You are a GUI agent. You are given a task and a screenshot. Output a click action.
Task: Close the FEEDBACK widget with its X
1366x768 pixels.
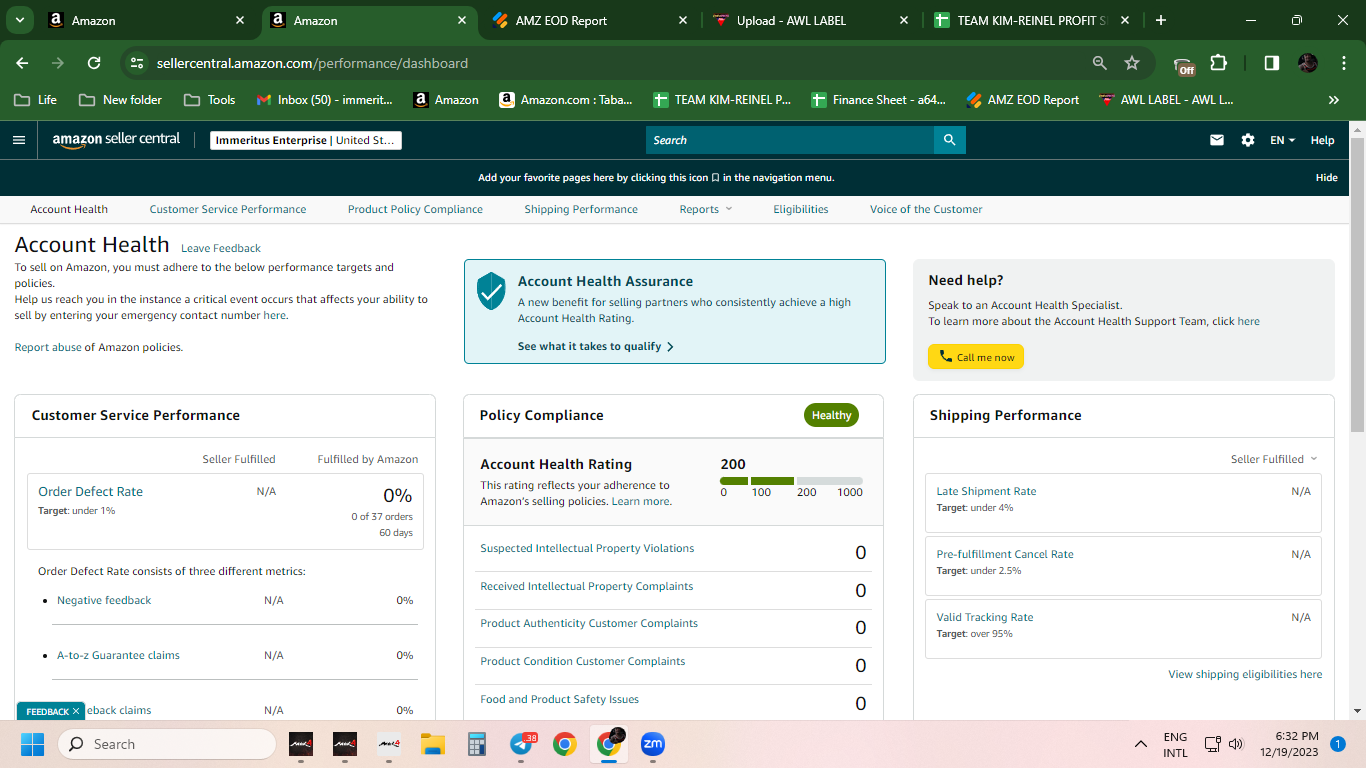click(76, 711)
